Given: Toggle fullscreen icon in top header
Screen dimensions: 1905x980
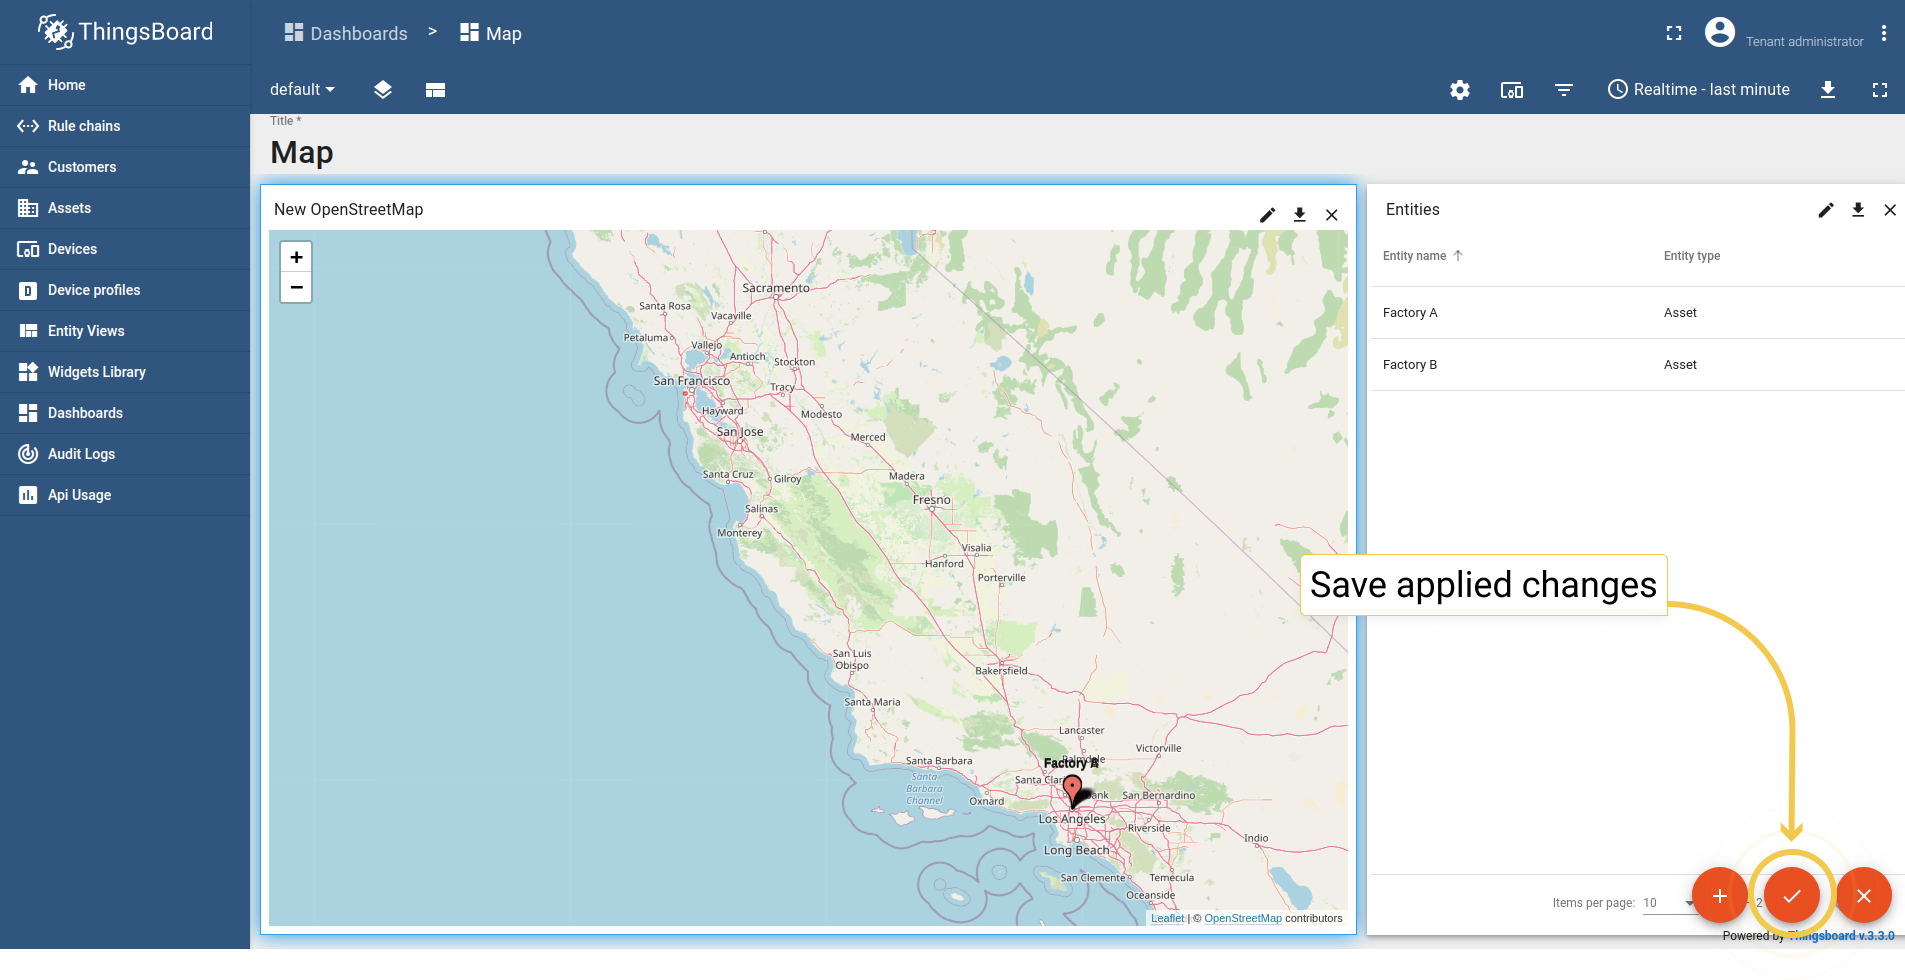Looking at the screenshot, I should 1674,33.
